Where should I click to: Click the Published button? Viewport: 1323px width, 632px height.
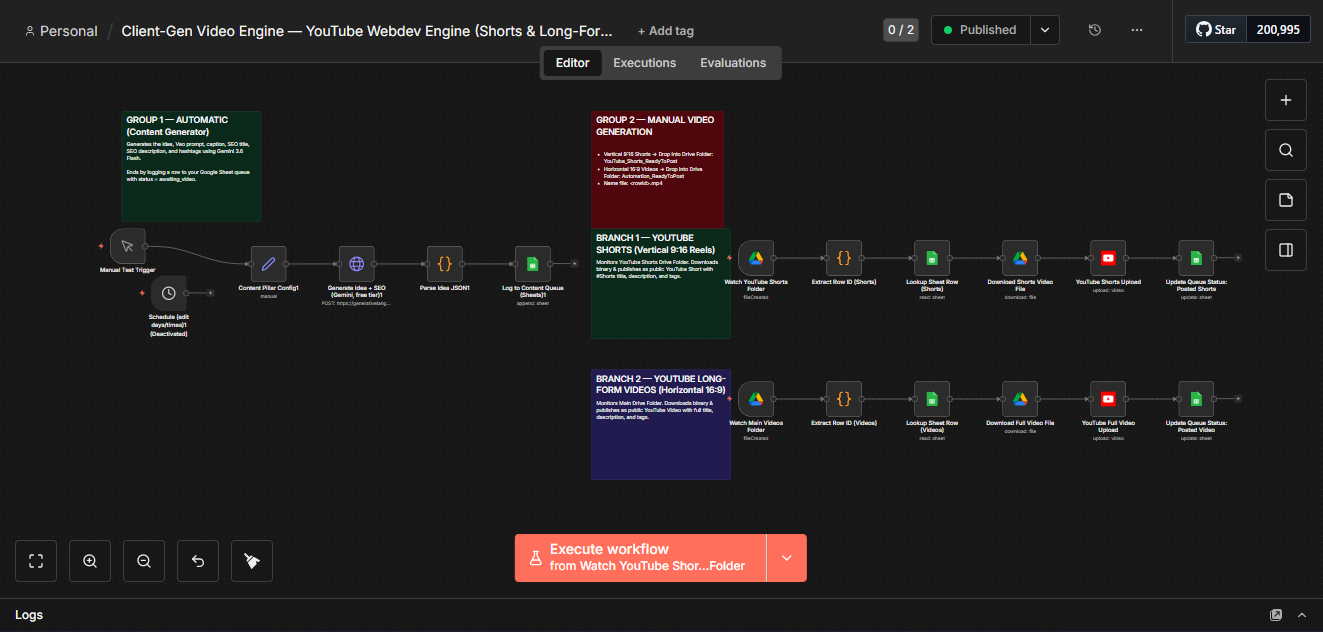pos(981,30)
